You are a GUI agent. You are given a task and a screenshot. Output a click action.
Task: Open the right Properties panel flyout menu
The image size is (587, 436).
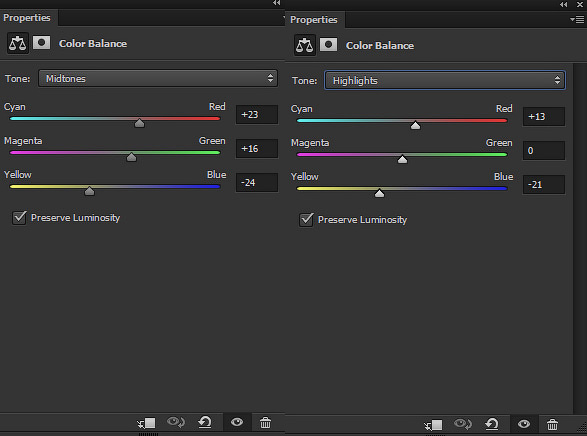coord(577,19)
